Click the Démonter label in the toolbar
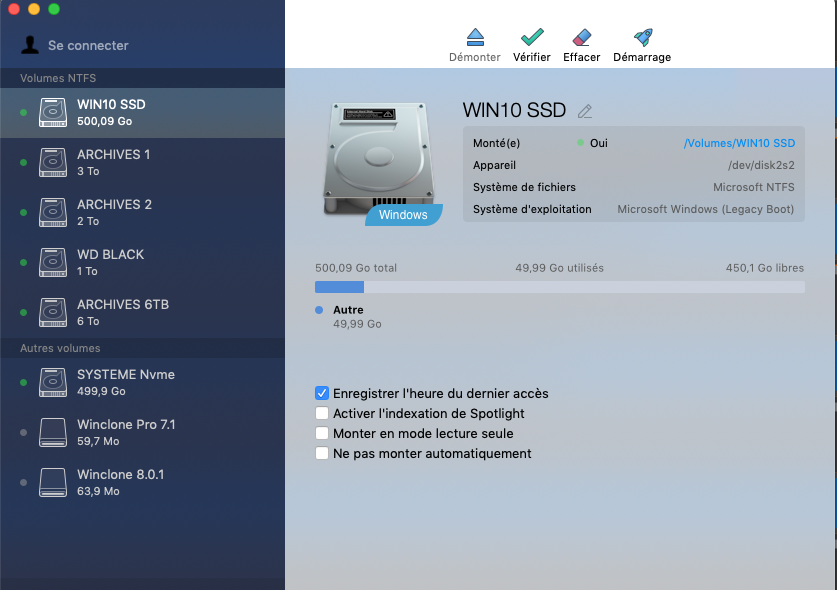The height and width of the screenshot is (590, 837). coord(475,57)
